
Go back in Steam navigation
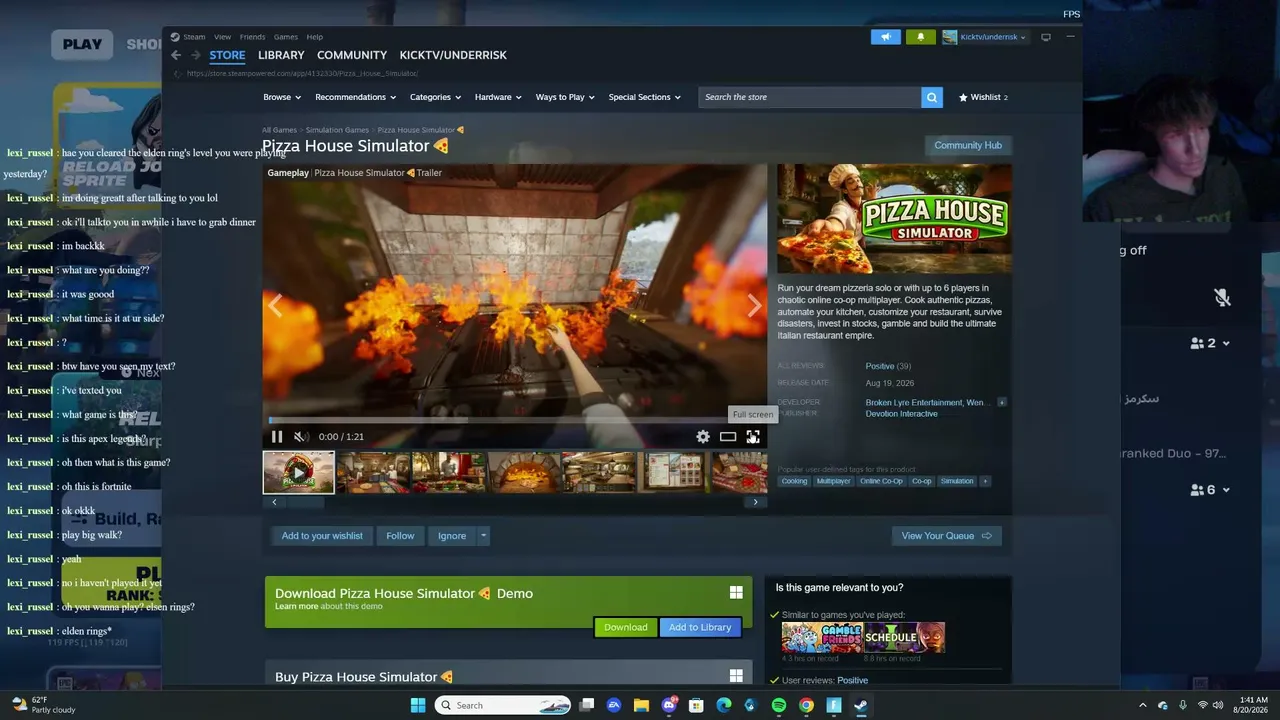tap(176, 55)
